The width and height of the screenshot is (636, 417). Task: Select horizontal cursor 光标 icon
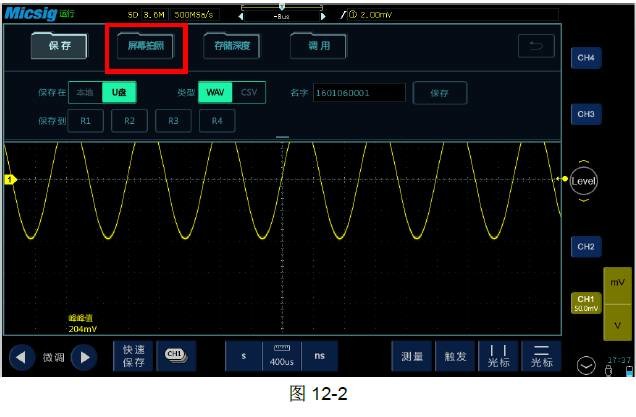tap(541, 356)
